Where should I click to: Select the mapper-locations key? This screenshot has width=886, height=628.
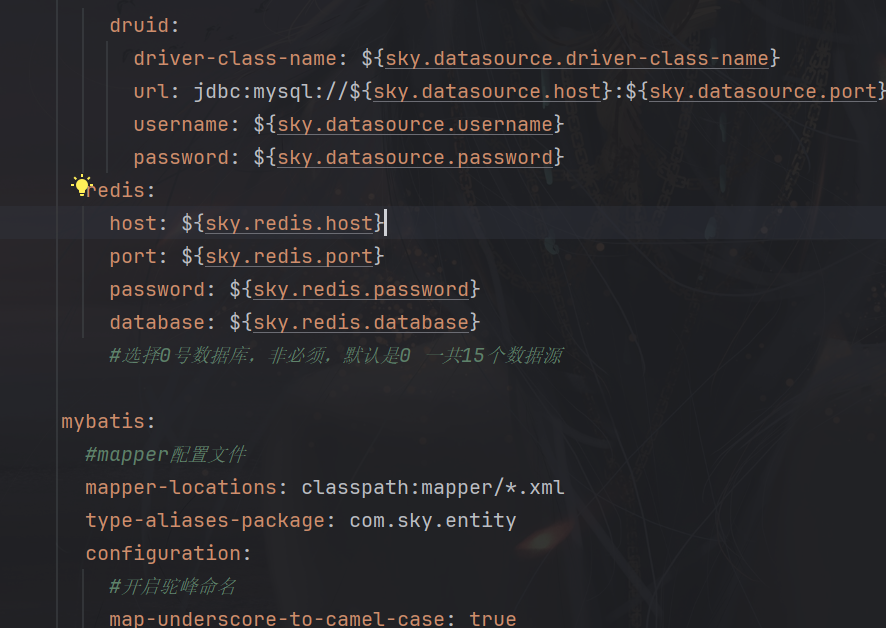pos(180,488)
